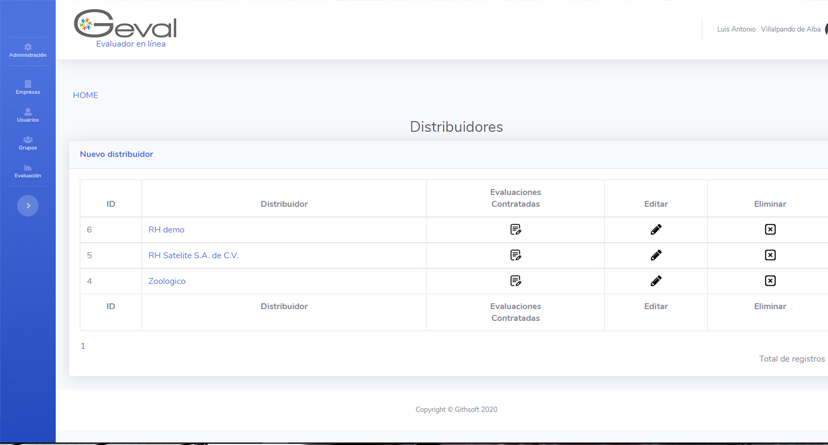Edit the Zoologico distributor
Screen dimensions: 828x445
pyautogui.click(x=656, y=281)
